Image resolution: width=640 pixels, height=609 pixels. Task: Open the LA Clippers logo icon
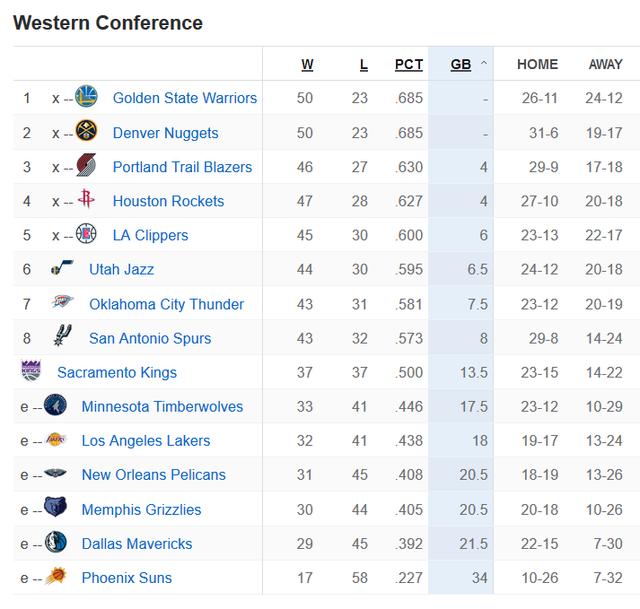click(86, 233)
